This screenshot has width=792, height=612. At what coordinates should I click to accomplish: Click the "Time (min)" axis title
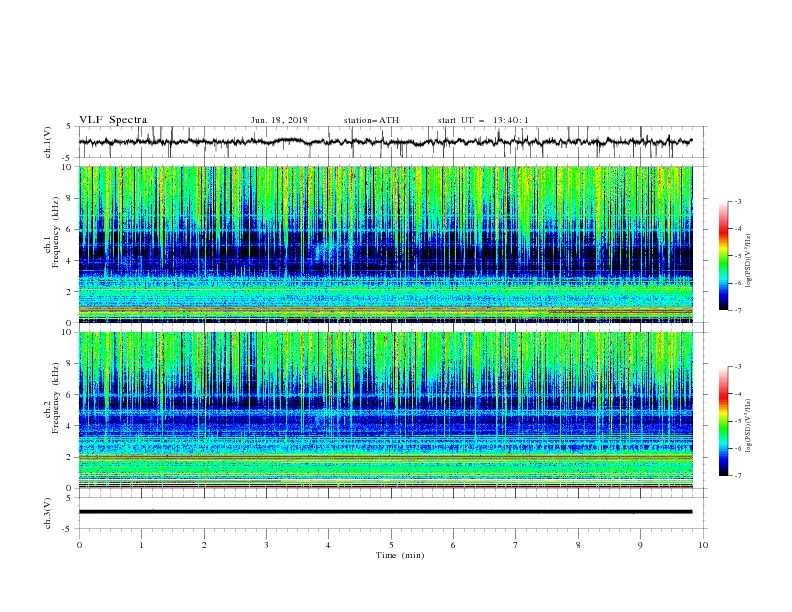[400, 555]
